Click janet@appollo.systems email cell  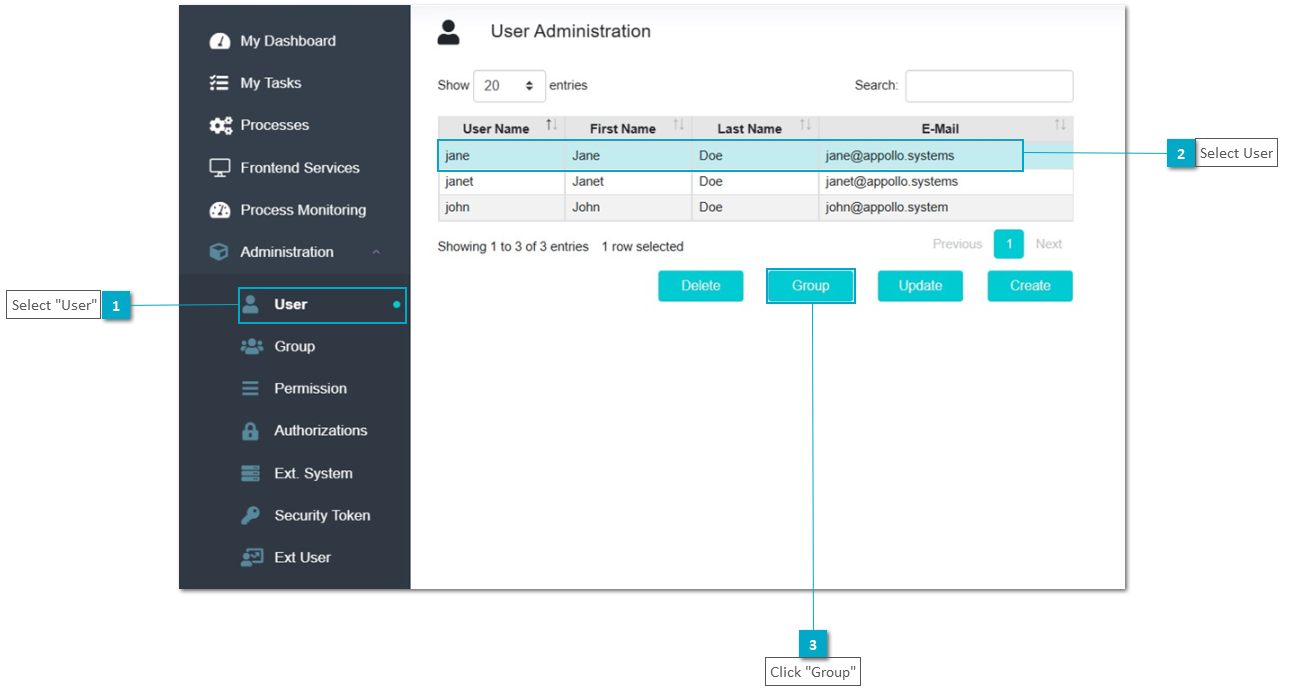coord(892,182)
